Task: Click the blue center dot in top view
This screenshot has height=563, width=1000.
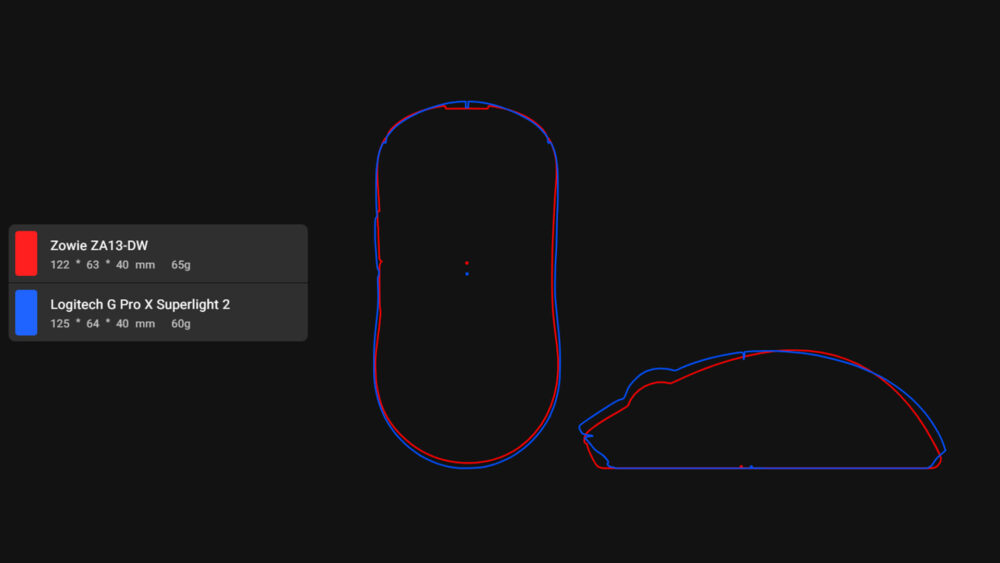Action: point(467,274)
